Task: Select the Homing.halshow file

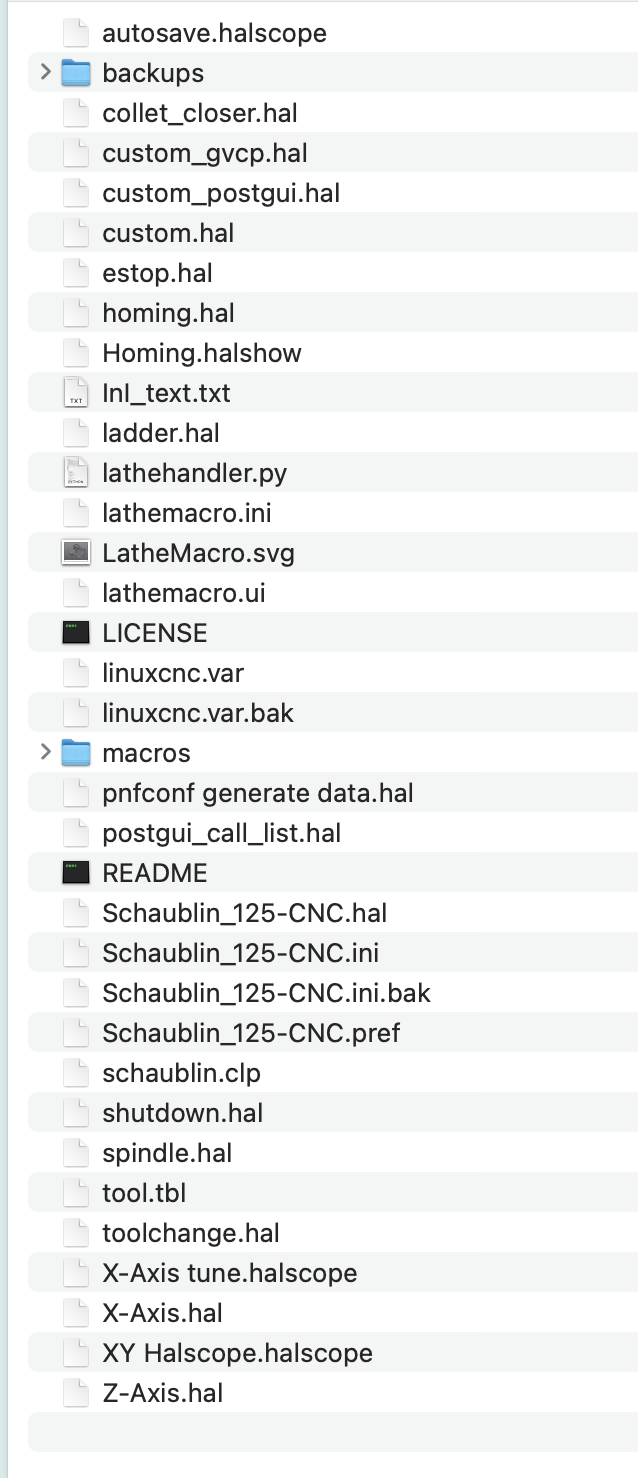Action: click(333, 352)
